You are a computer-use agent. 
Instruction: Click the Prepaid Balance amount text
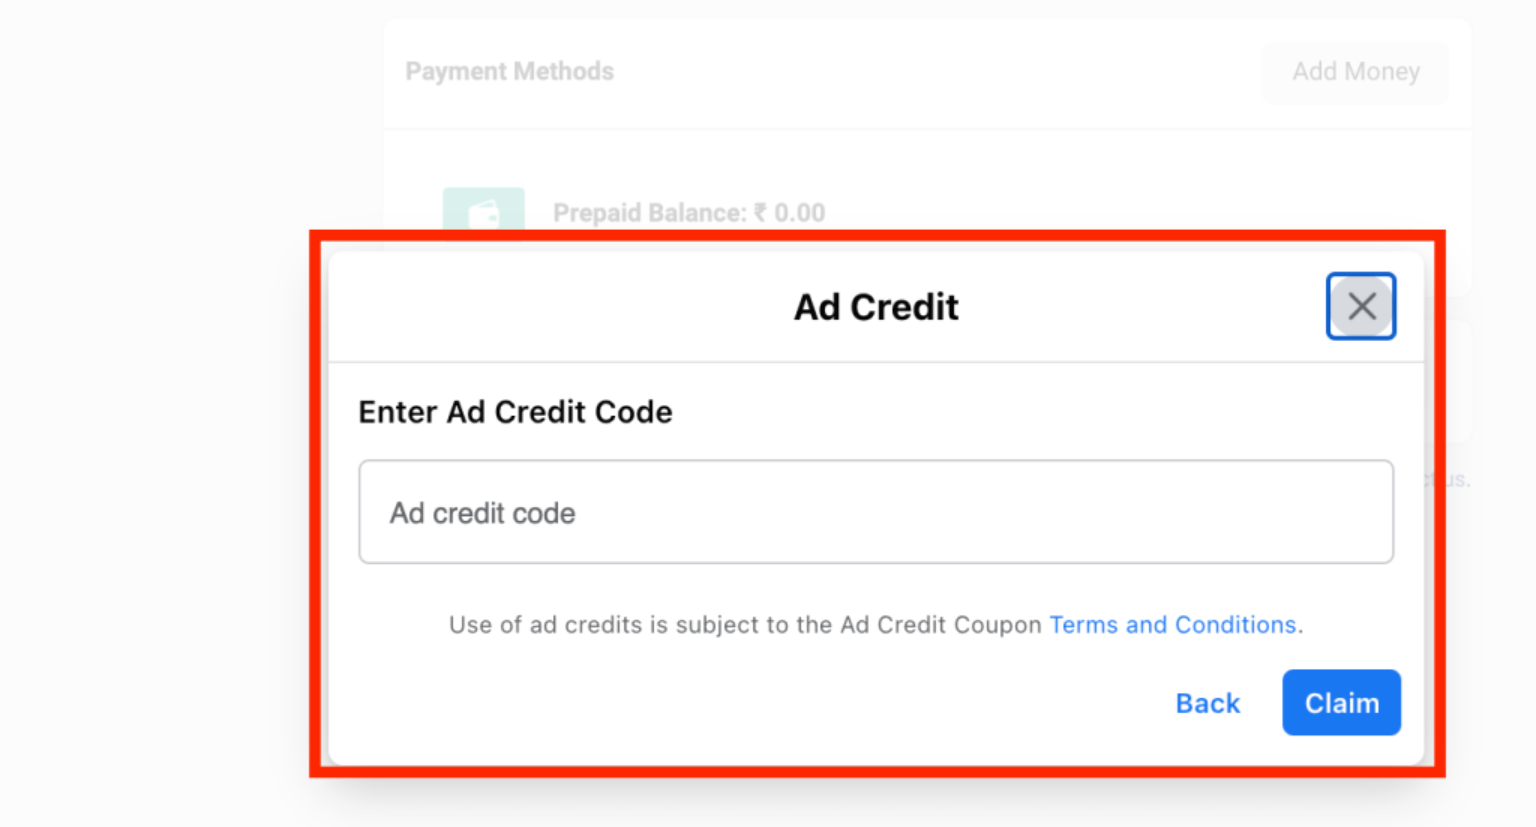click(x=688, y=212)
